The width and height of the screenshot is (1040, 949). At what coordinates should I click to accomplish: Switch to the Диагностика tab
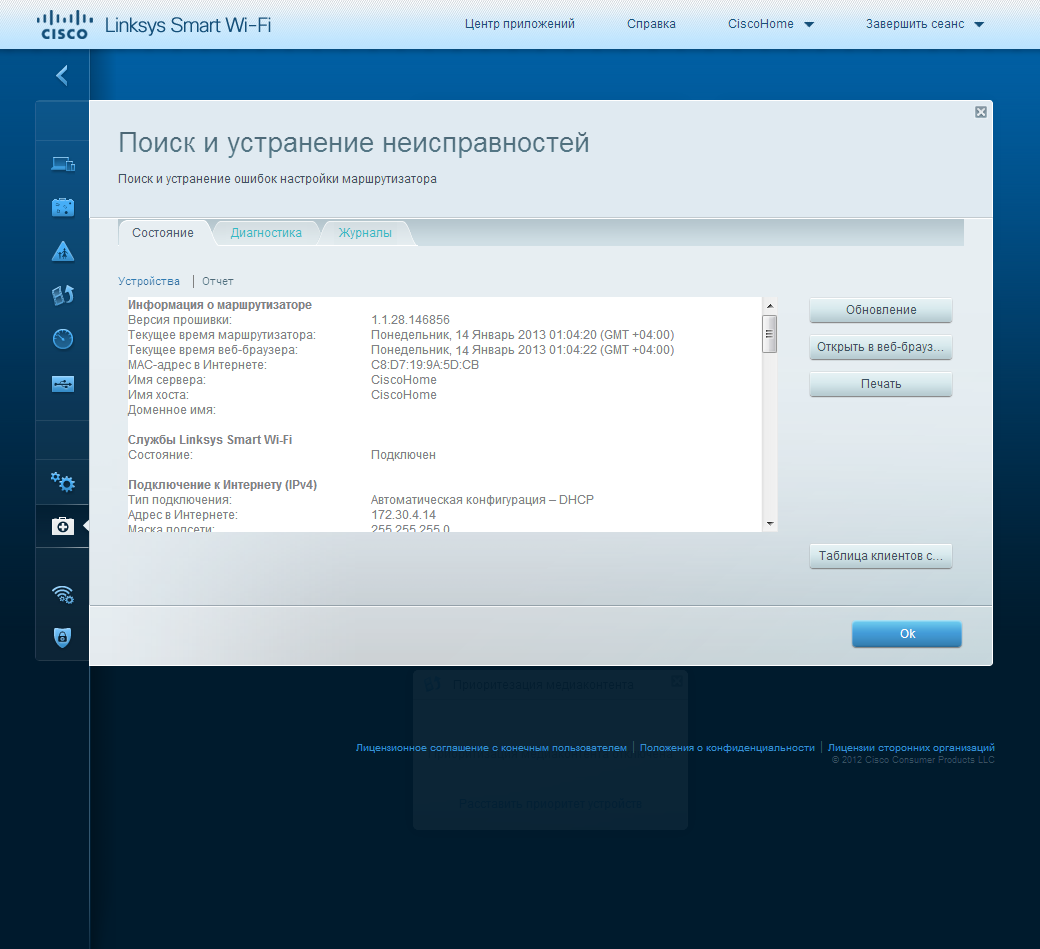[x=266, y=233]
